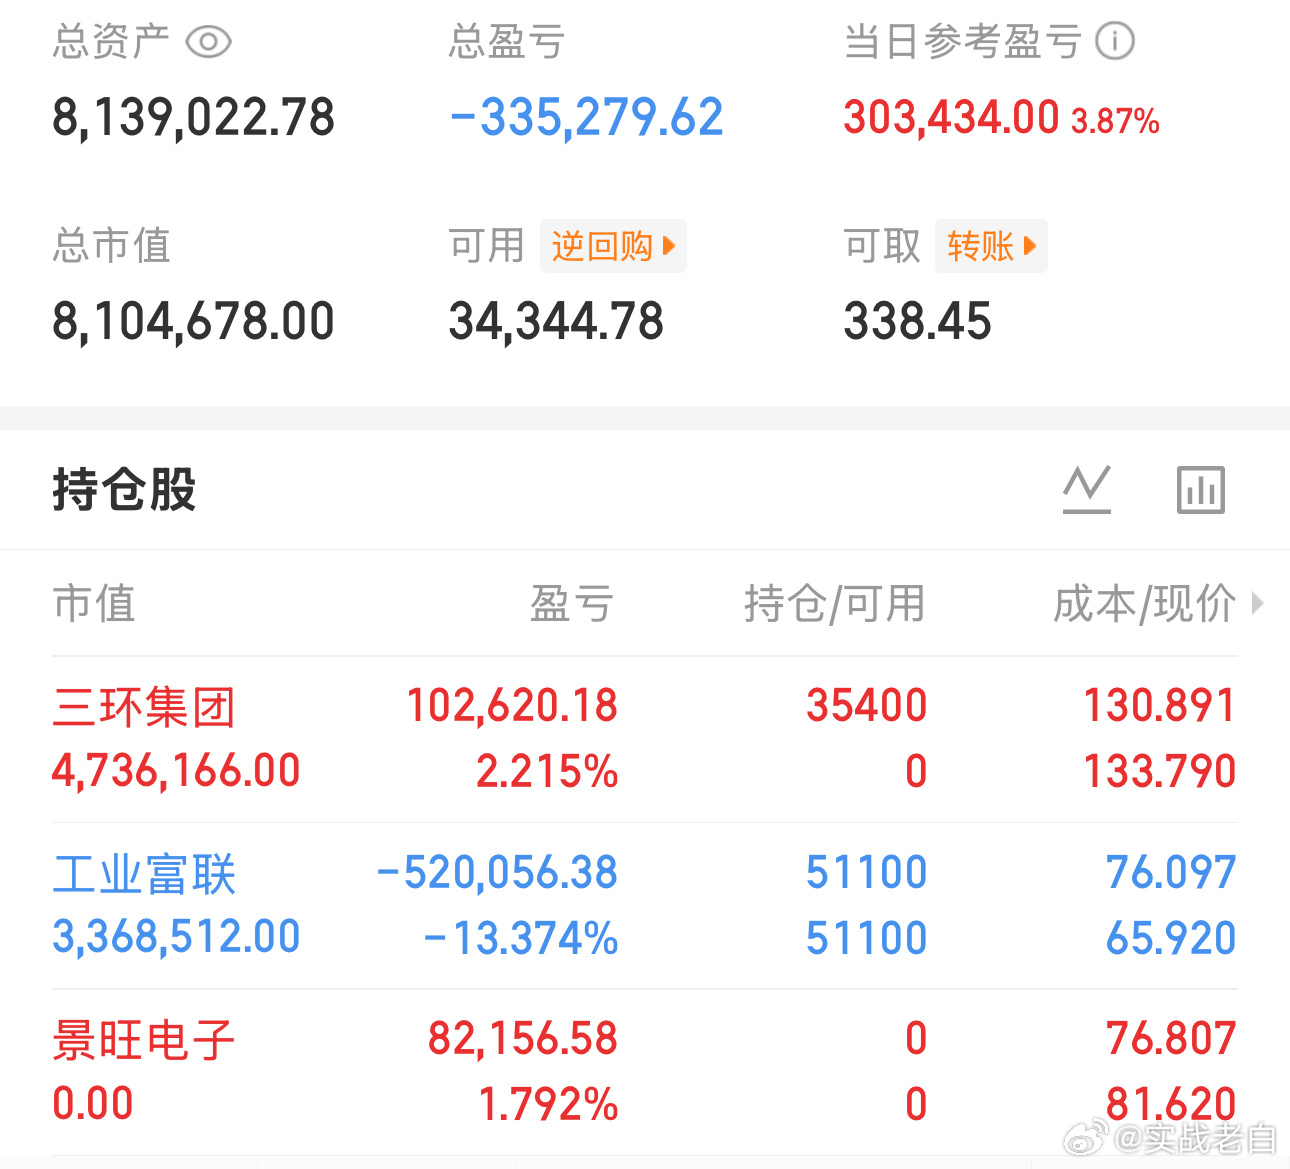The height and width of the screenshot is (1169, 1290).
Task: Tap the 转账 transfer button
Action: click(991, 246)
